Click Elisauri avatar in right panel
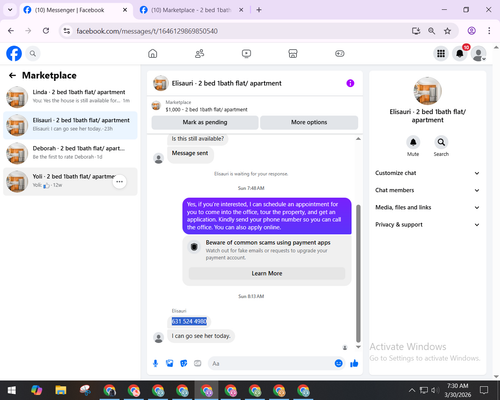This screenshot has width=500, height=400. coord(428,91)
